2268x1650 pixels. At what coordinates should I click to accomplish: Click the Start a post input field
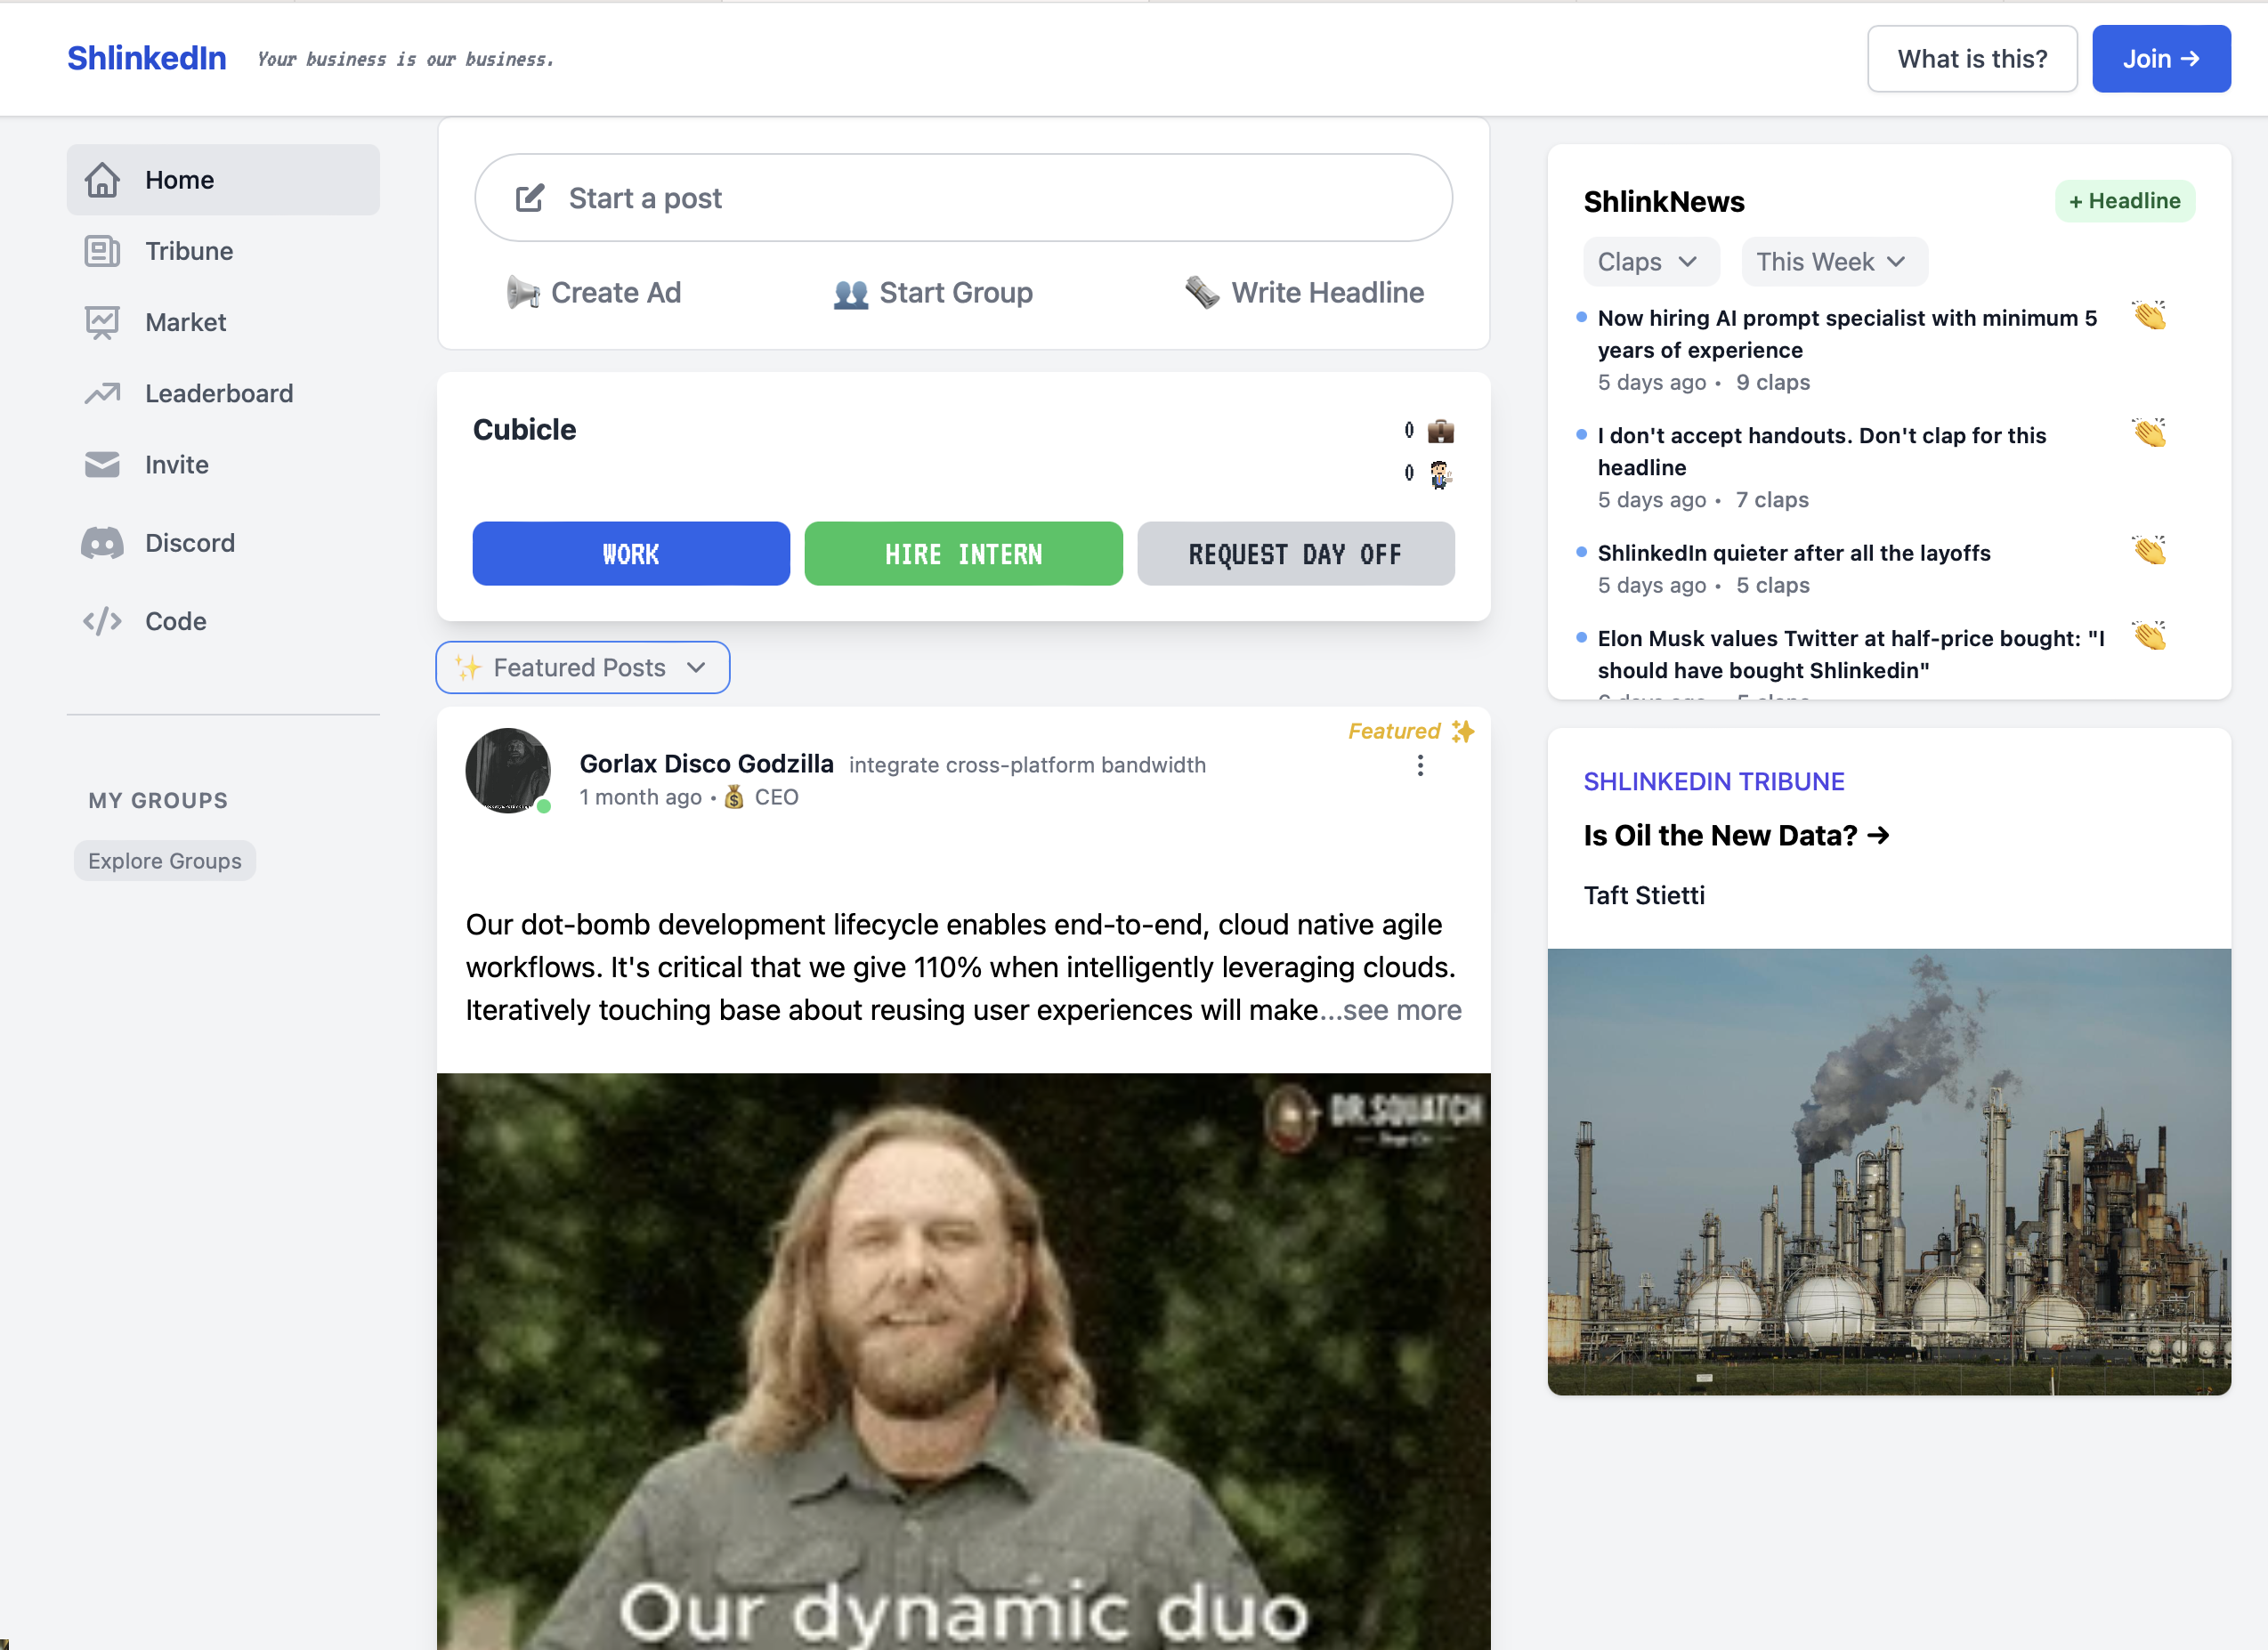[963, 198]
